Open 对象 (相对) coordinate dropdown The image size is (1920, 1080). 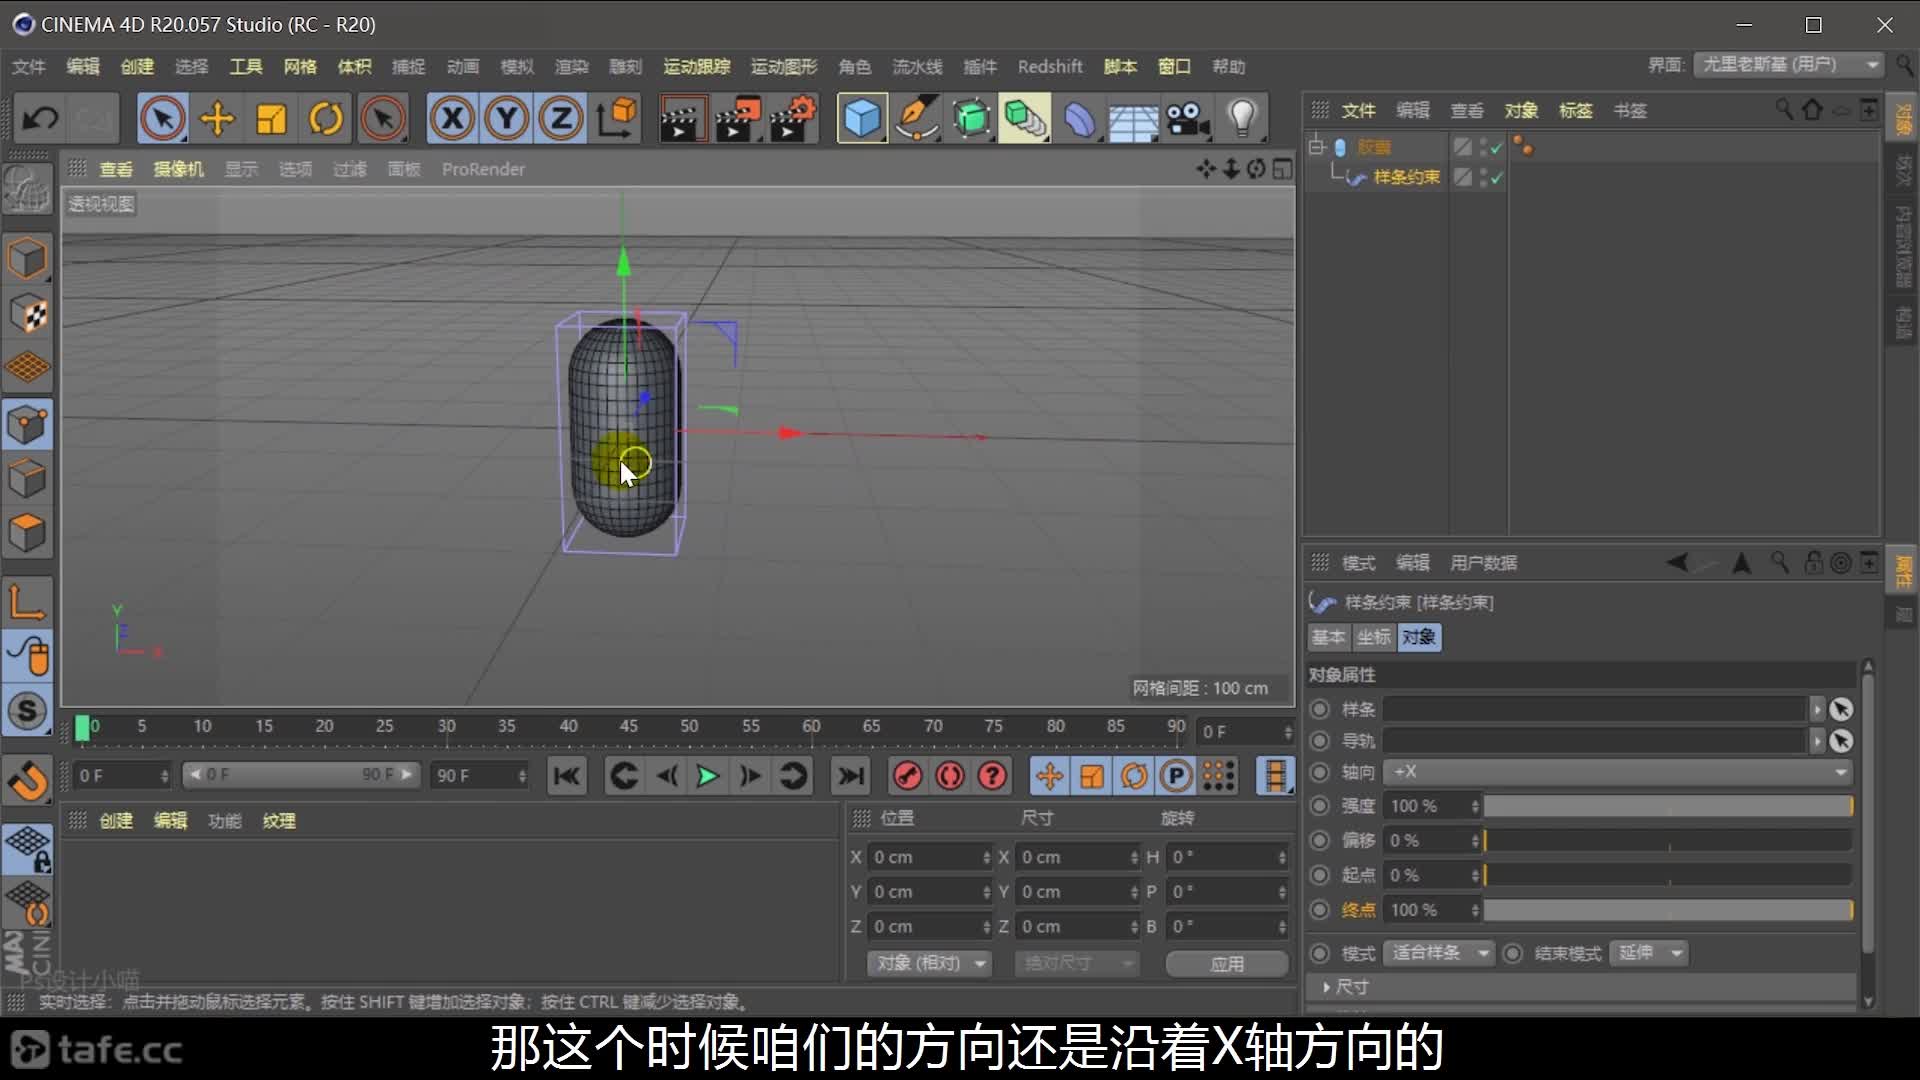928,963
